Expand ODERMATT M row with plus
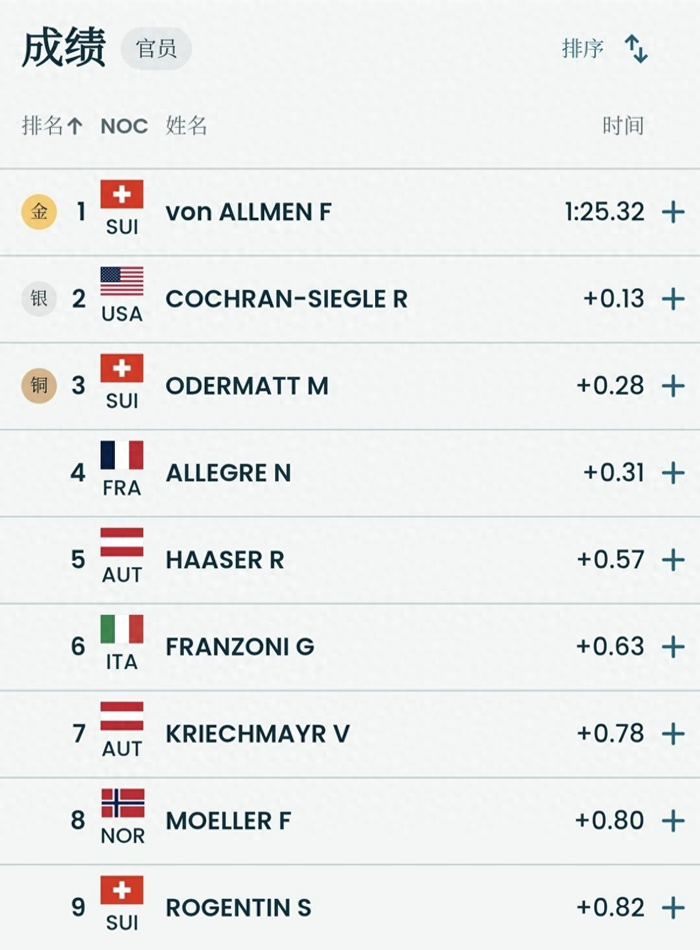 pos(673,386)
